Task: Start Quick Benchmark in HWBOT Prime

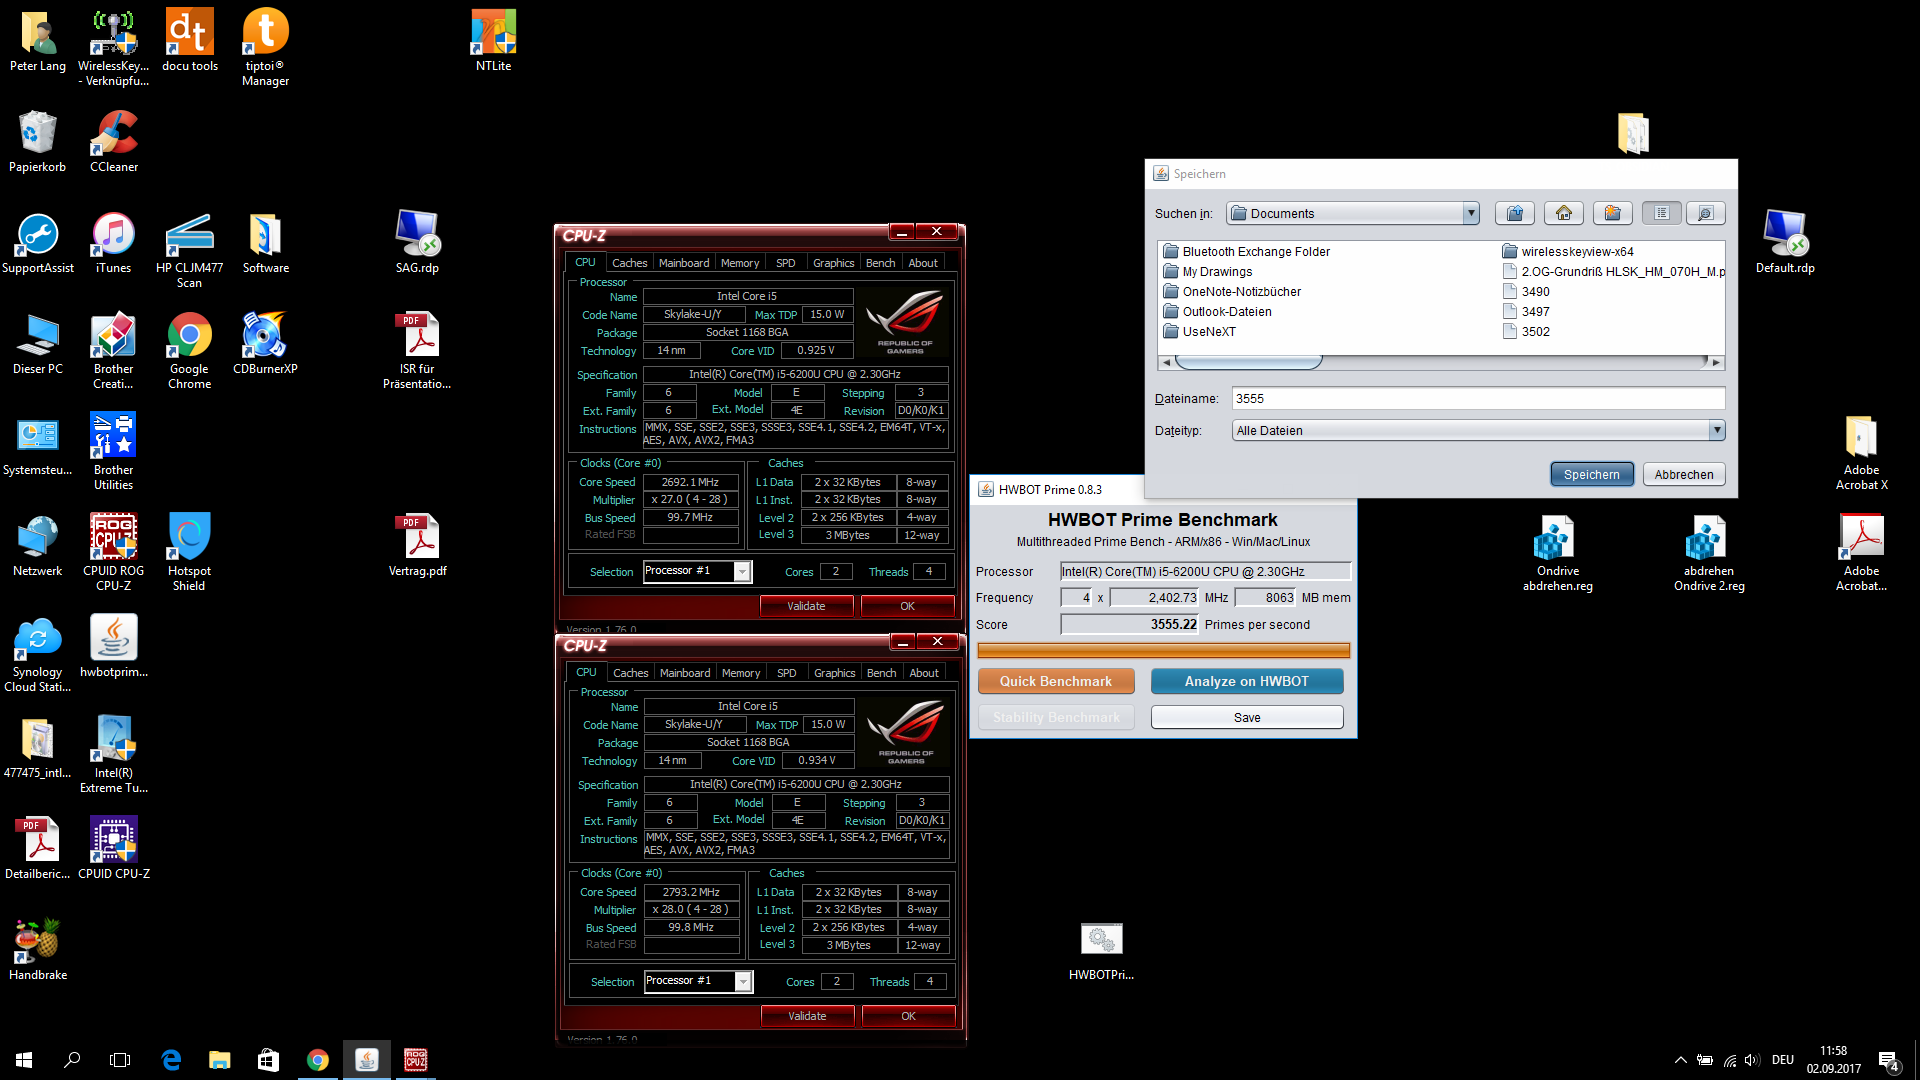Action: [1056, 681]
